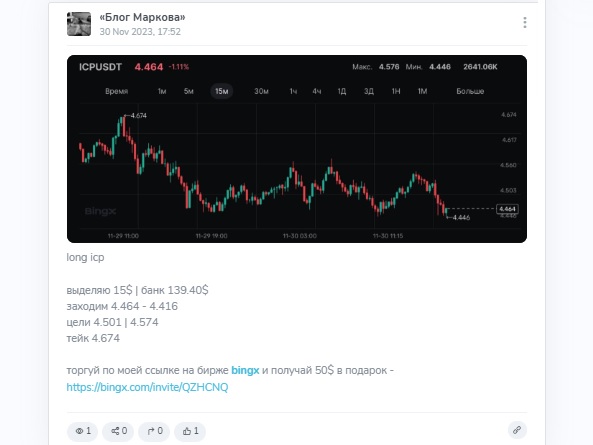
Task: Open the bingx.com/invite/QZHCNQ URL
Action: coord(147,387)
